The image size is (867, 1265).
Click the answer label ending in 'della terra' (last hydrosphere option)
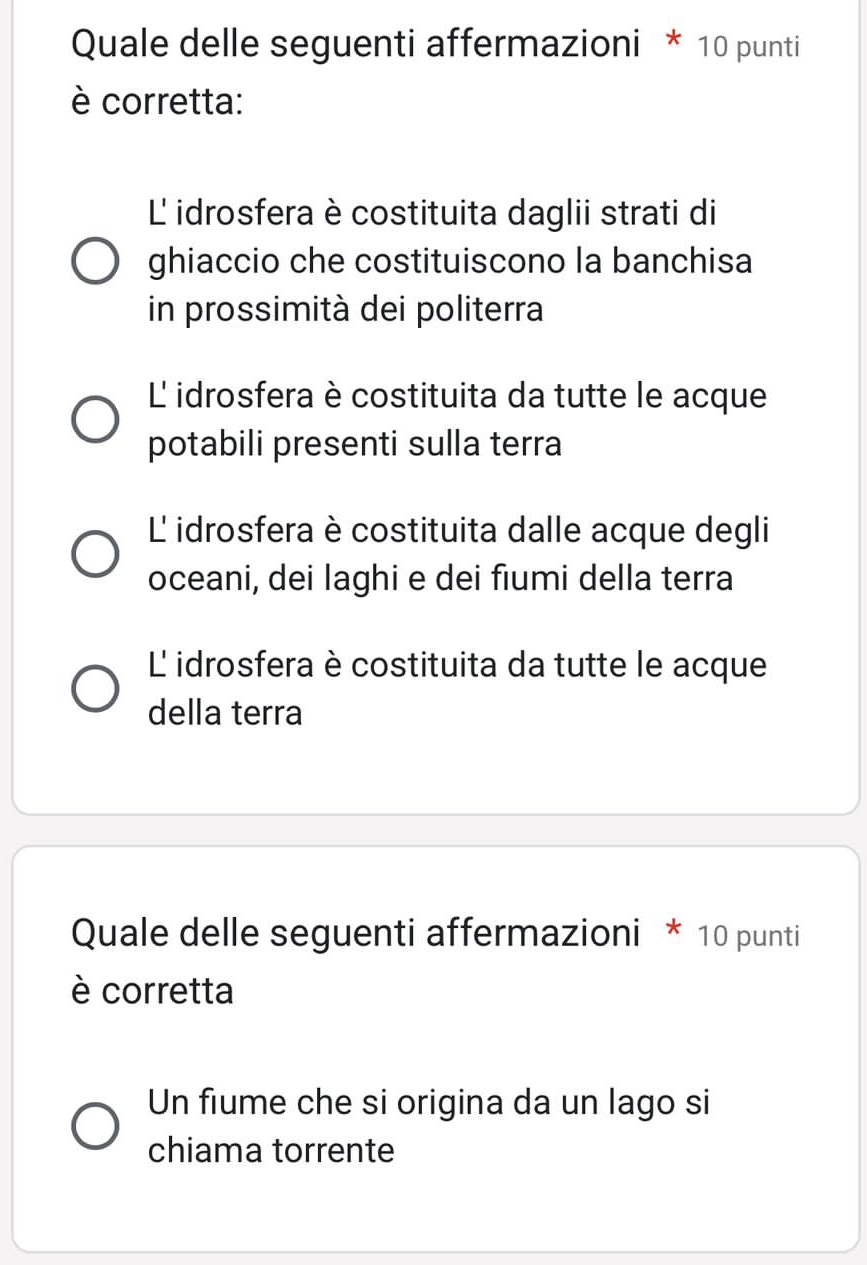coord(456,689)
